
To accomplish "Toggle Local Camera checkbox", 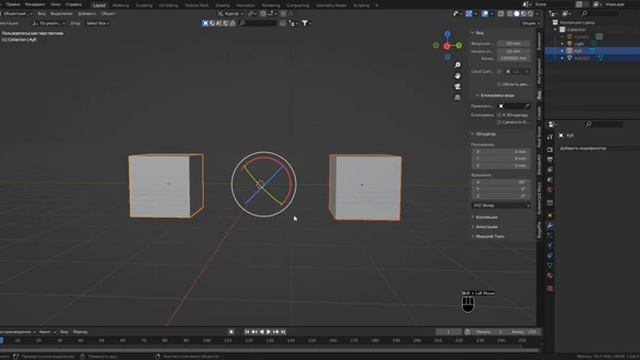I will [x=499, y=71].
